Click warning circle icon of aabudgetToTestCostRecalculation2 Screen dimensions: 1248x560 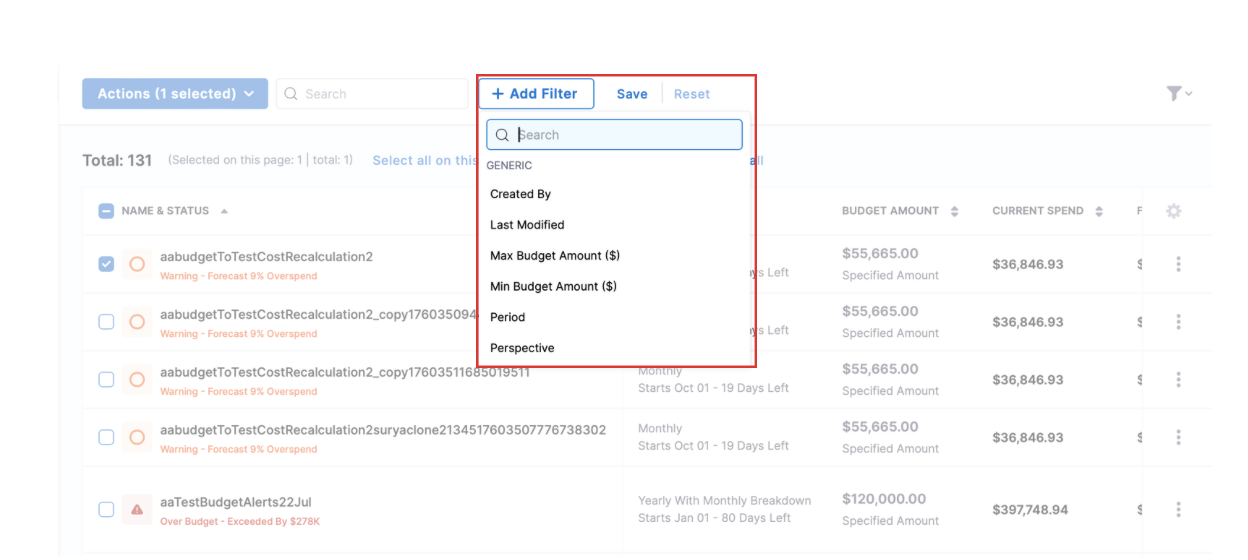pyautogui.click(x=137, y=264)
